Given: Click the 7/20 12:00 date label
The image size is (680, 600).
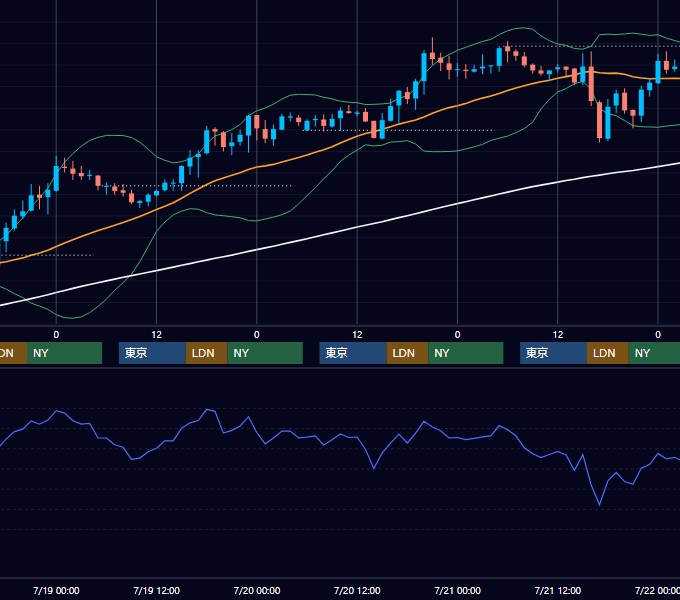Looking at the screenshot, I should point(357,590).
